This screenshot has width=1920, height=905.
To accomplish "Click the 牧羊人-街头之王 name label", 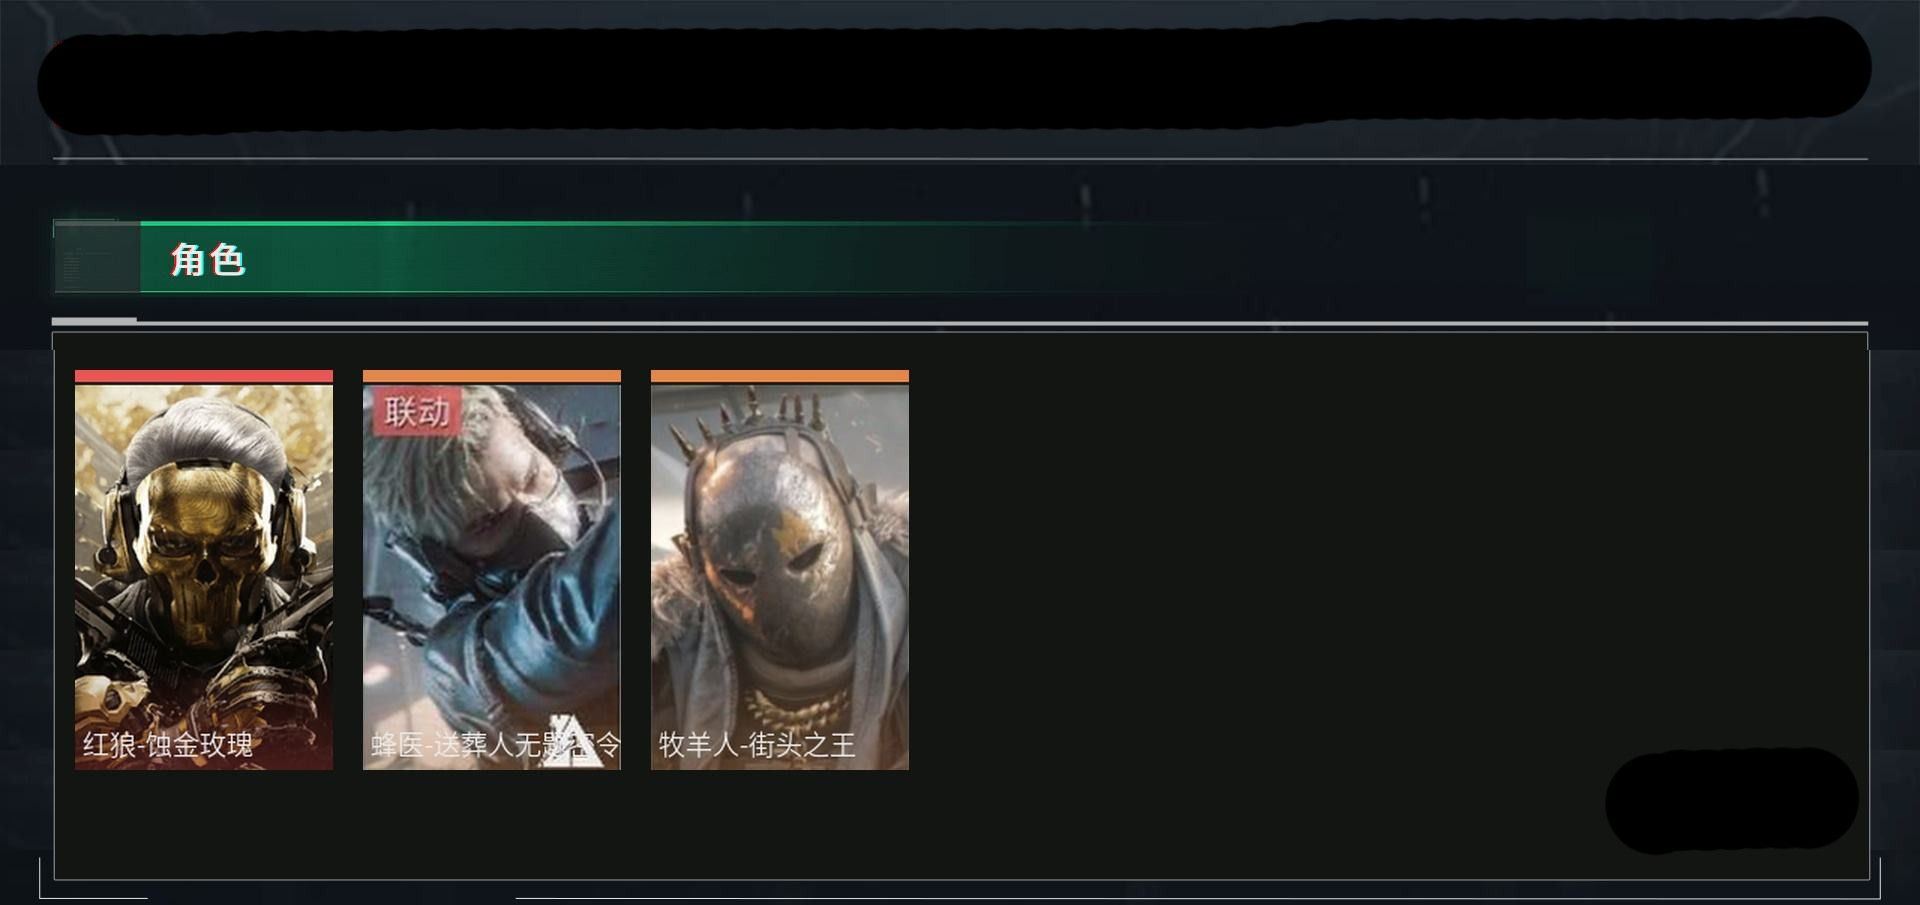I will [x=757, y=745].
